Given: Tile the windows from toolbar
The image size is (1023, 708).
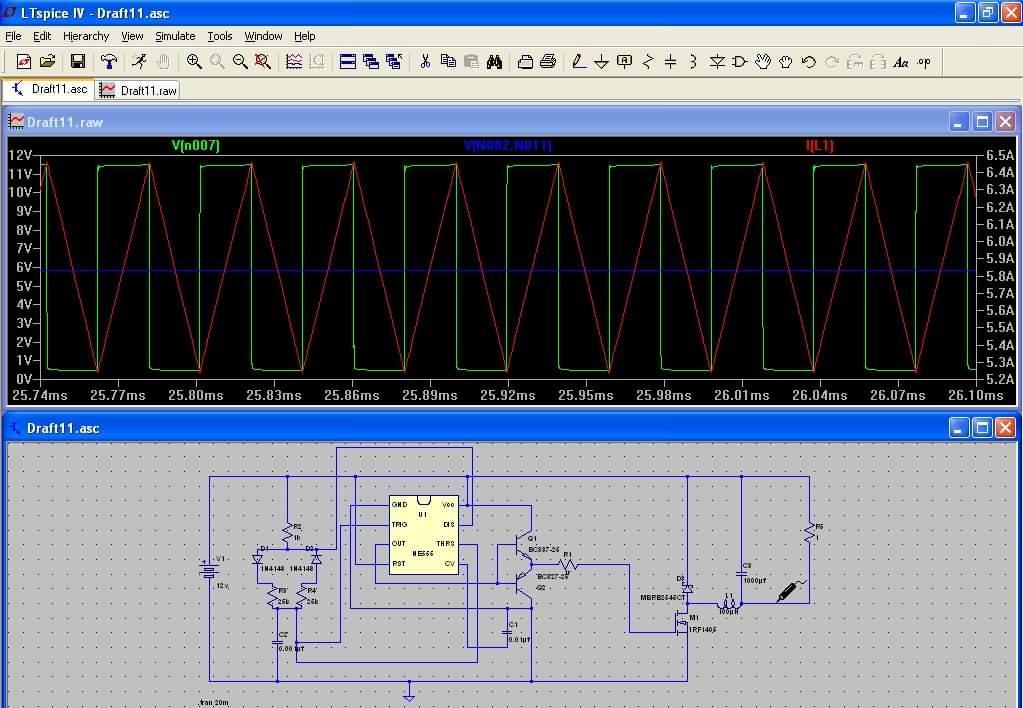Looking at the screenshot, I should 348,62.
